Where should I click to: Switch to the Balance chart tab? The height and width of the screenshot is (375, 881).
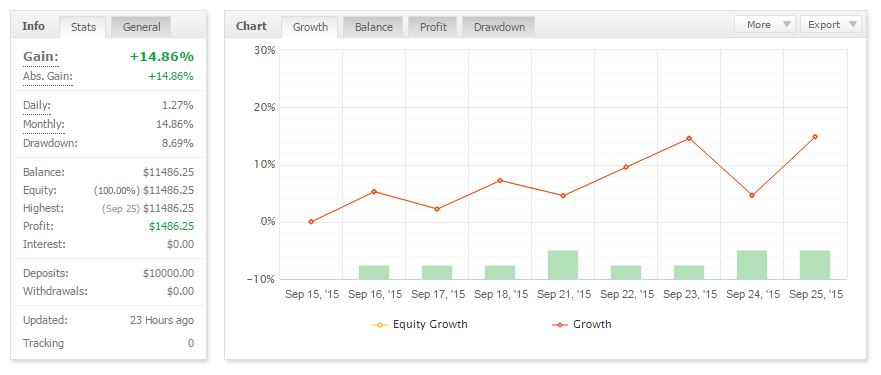click(x=374, y=27)
